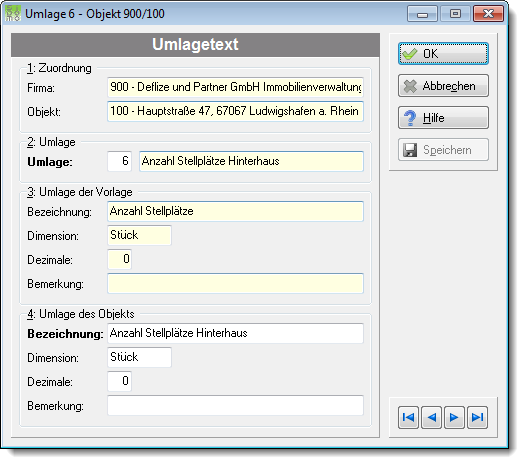Cancel with the Abbrechen button
Image resolution: width=524 pixels, height=464 pixels.
(x=443, y=86)
